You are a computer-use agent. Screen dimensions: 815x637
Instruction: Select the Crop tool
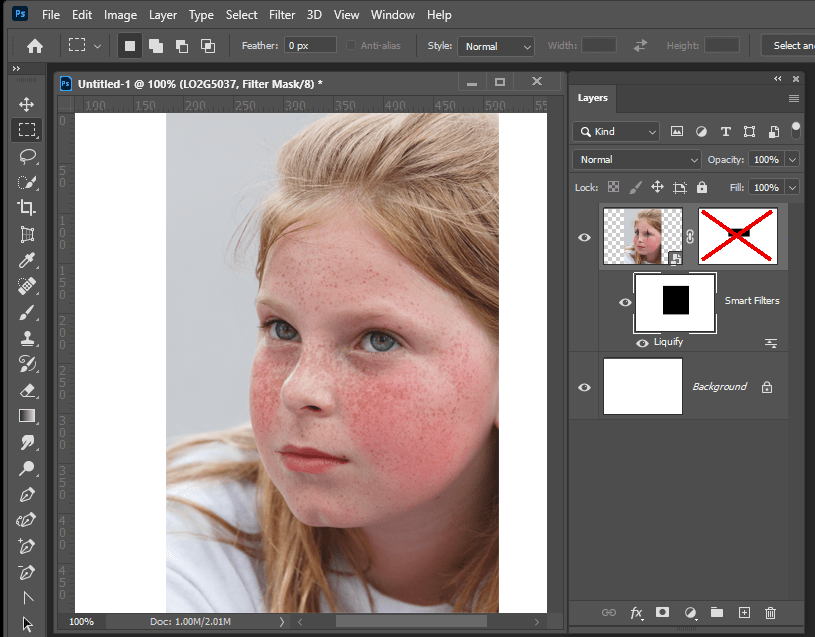coord(26,208)
